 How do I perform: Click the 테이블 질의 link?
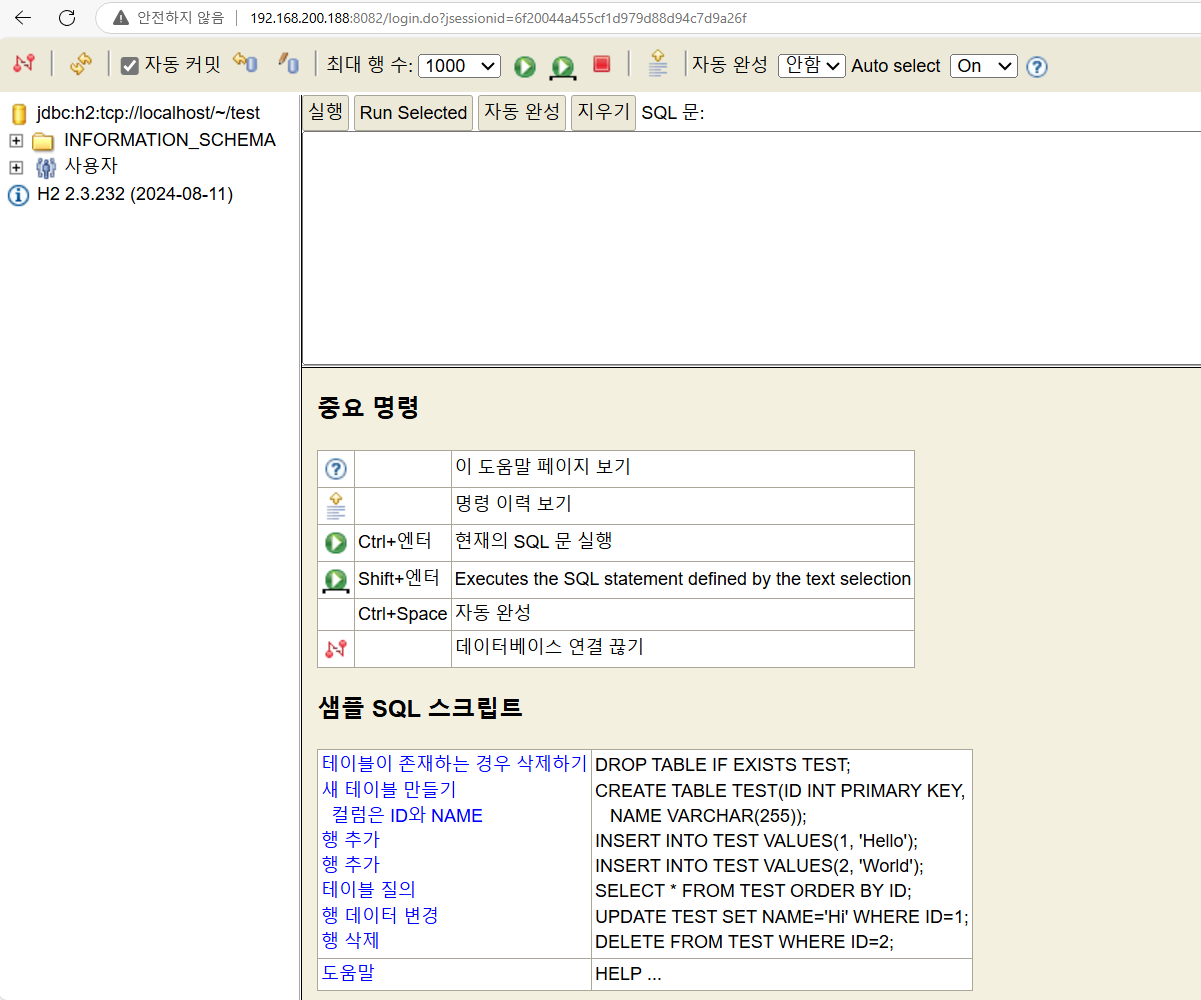(x=369, y=890)
